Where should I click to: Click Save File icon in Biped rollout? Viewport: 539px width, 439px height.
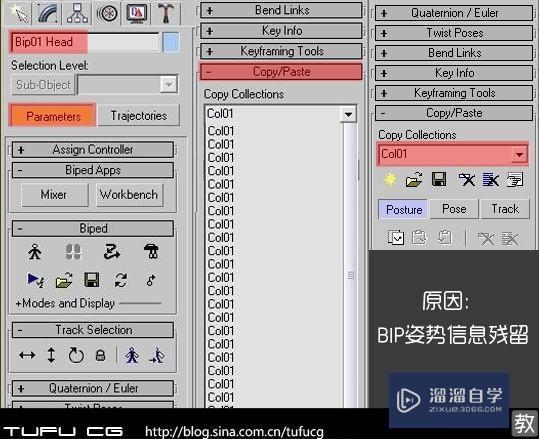click(92, 280)
